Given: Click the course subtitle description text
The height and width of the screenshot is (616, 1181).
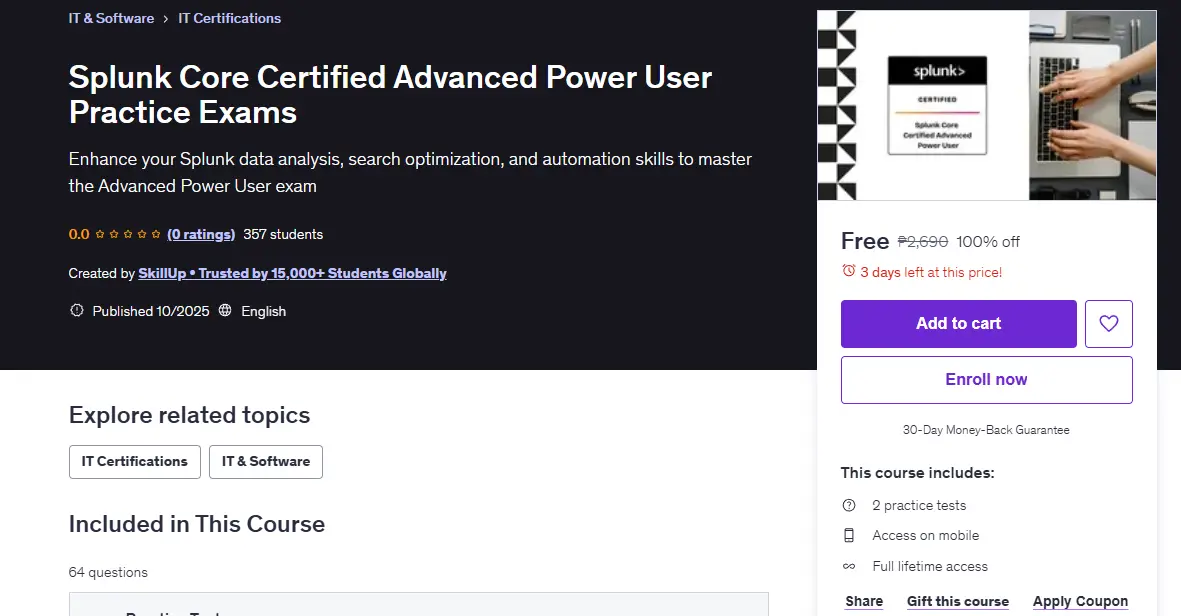Looking at the screenshot, I should point(410,172).
